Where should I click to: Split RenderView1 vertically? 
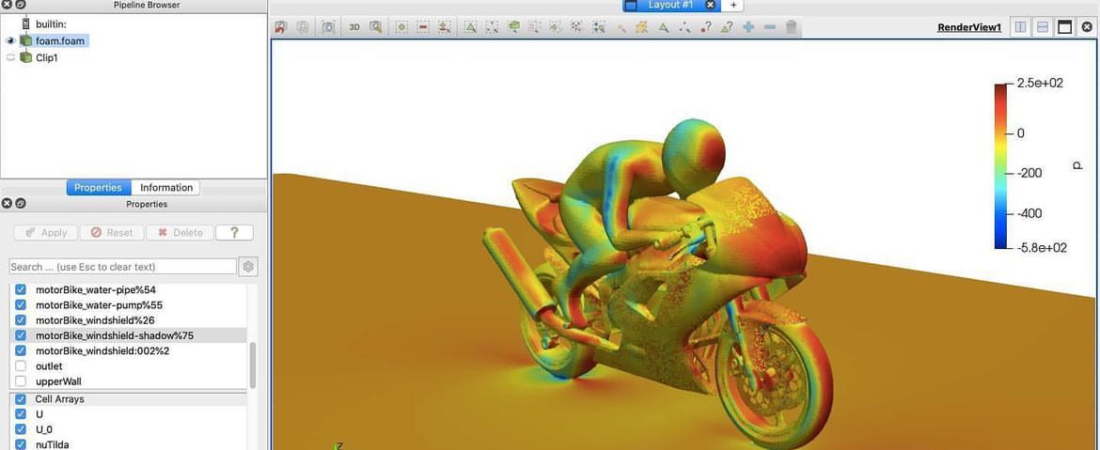(1042, 27)
